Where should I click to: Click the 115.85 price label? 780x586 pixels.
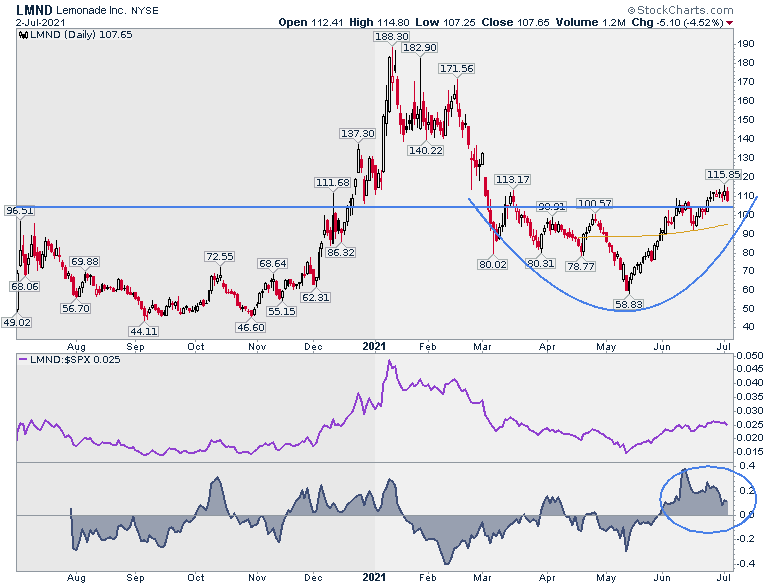pyautogui.click(x=723, y=175)
